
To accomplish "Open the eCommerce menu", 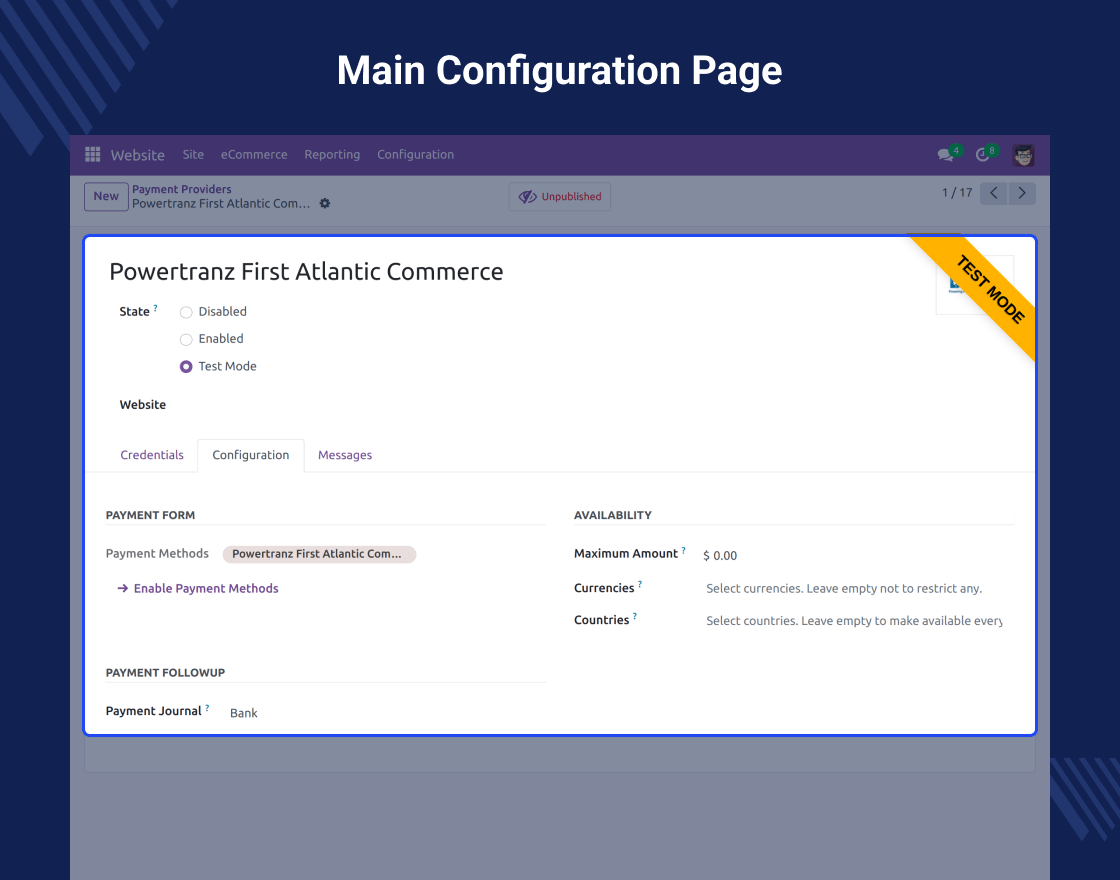I will click(x=254, y=154).
